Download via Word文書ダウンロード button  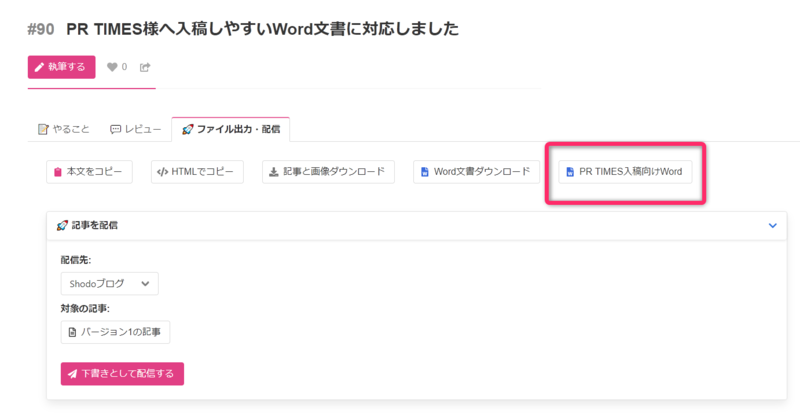point(476,172)
